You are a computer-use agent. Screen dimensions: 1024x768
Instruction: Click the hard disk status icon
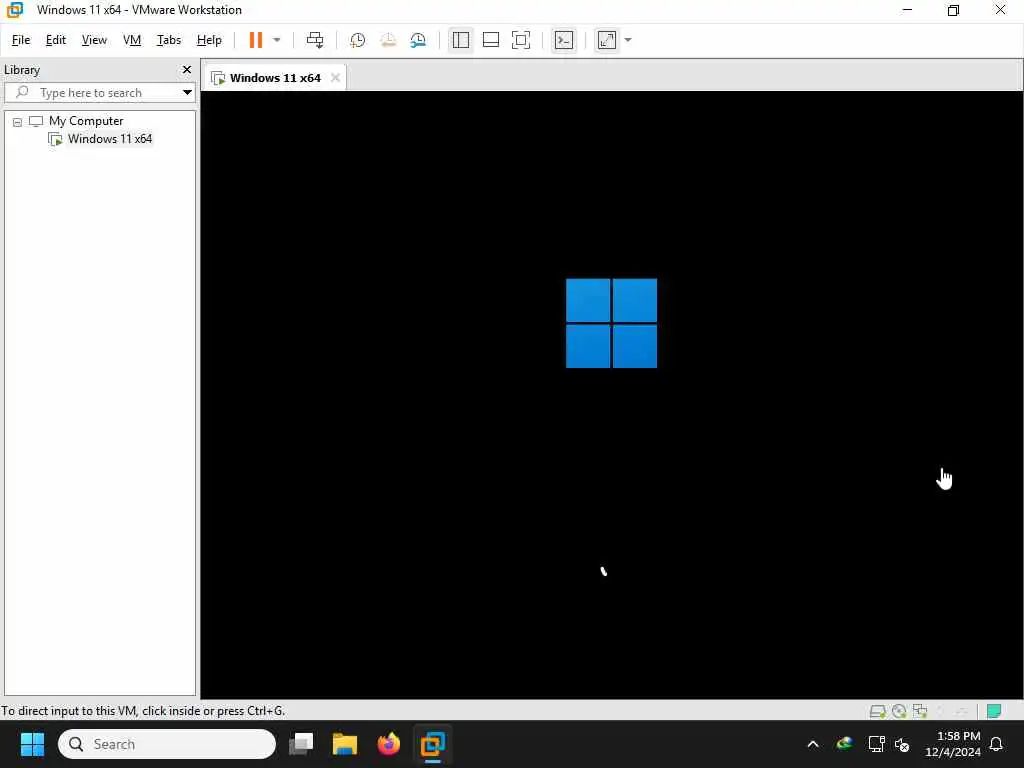(878, 711)
